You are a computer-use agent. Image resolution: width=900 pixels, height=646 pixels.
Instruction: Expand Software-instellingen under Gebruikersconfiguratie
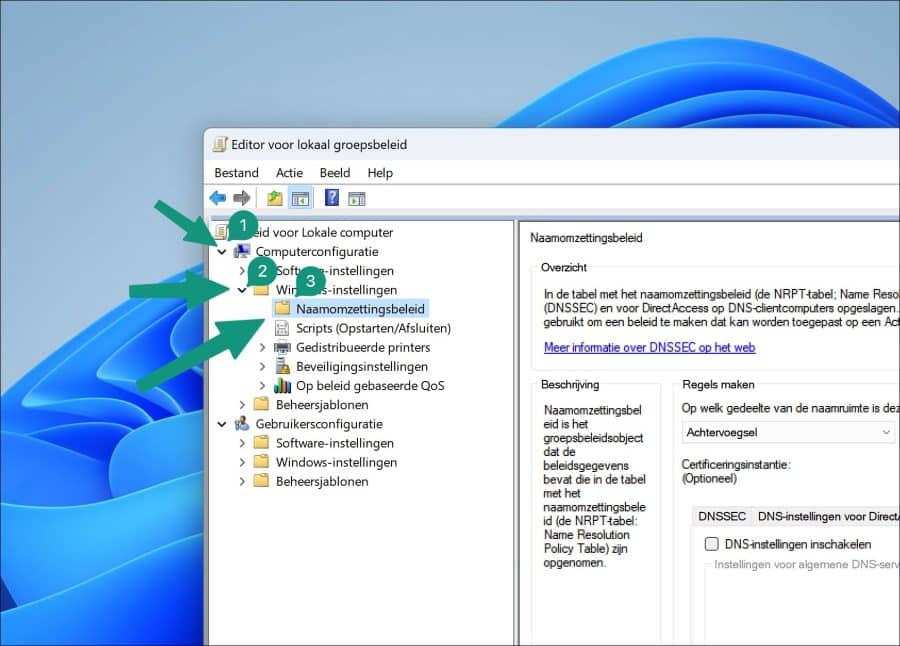242,443
